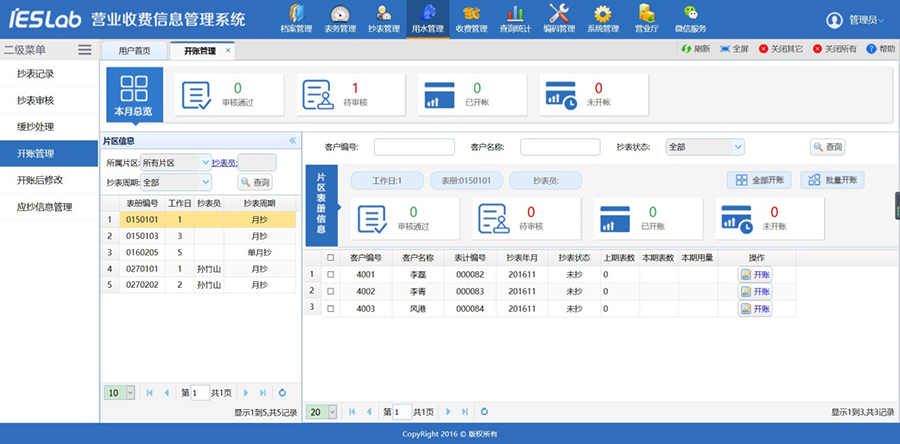Image resolution: width=900 pixels, height=444 pixels.
Task: Open 查询统计 chart icon
Action: [x=516, y=18]
